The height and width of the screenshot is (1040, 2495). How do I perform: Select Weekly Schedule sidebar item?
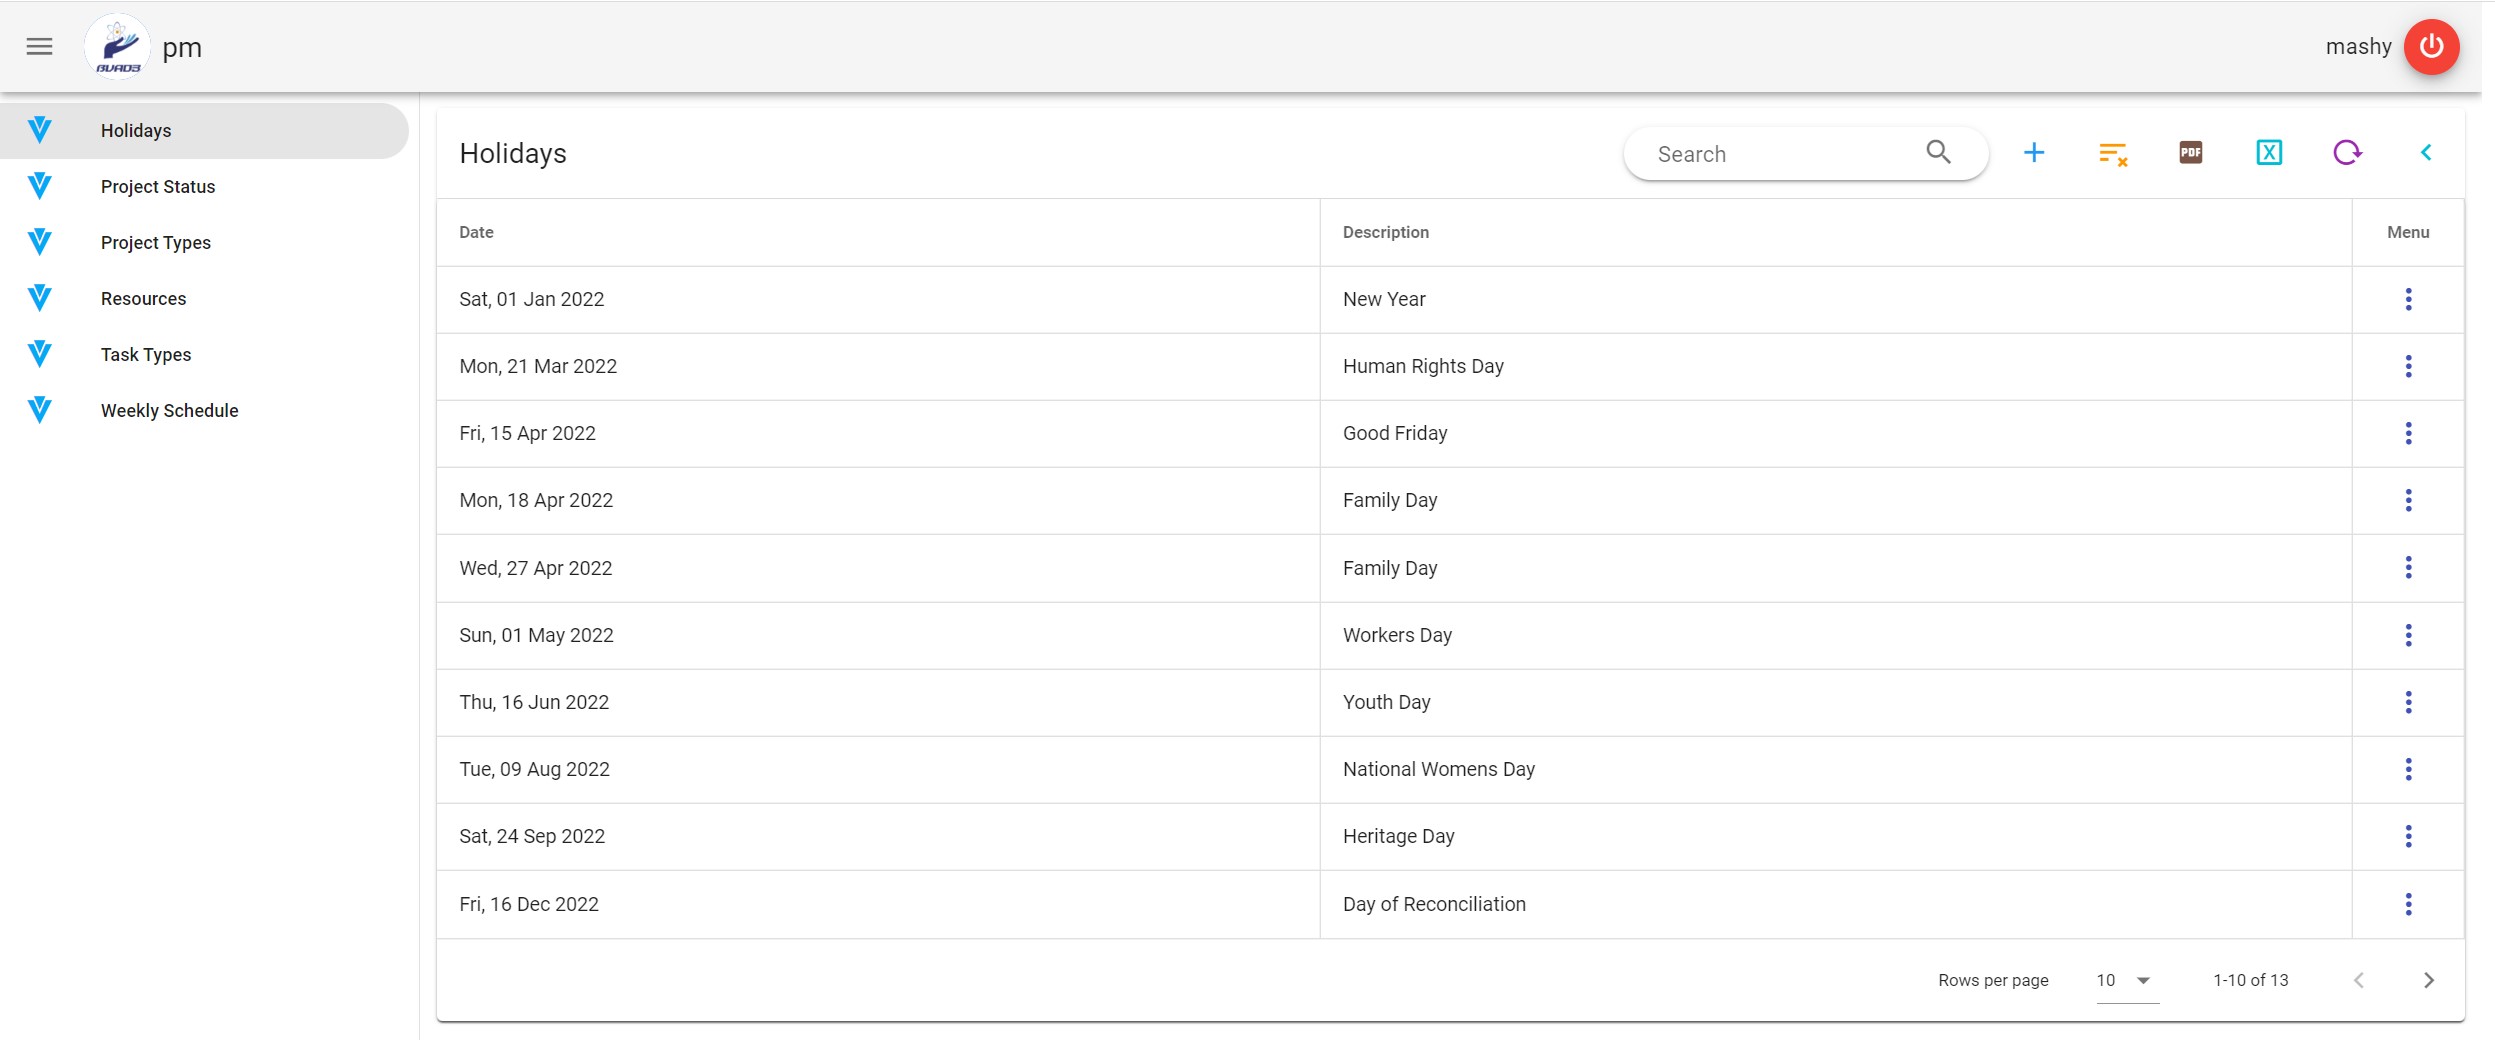click(170, 411)
